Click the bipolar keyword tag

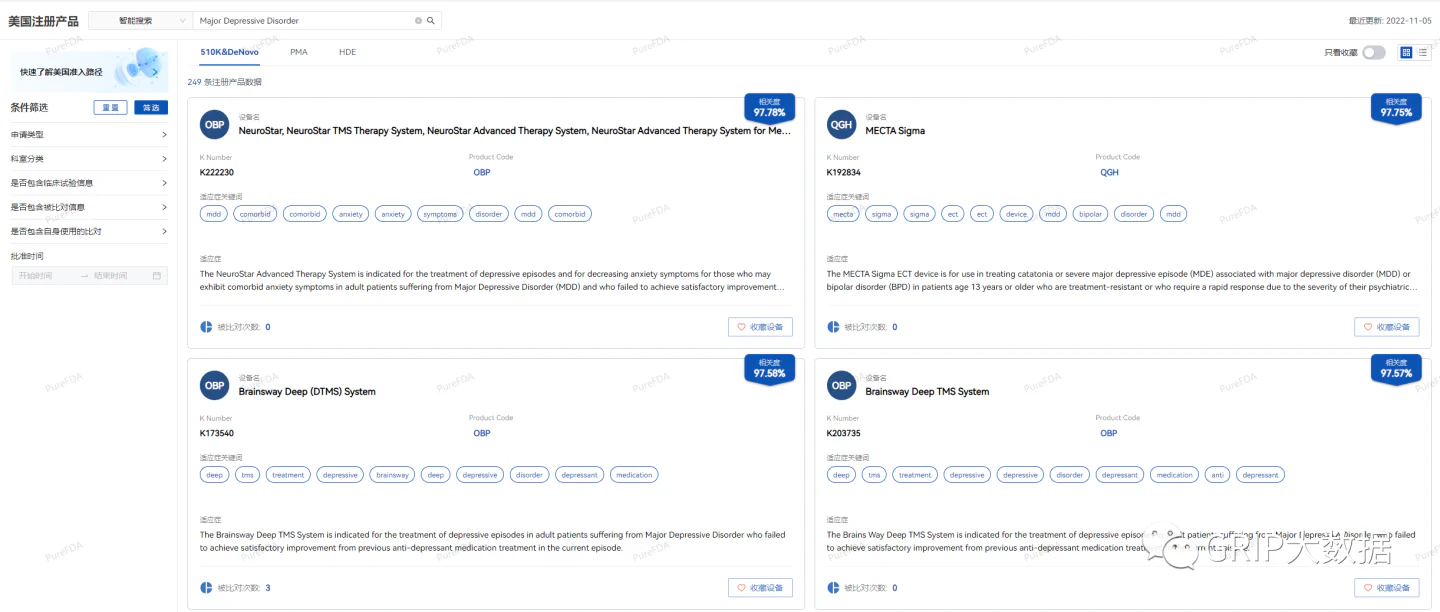pos(1089,214)
